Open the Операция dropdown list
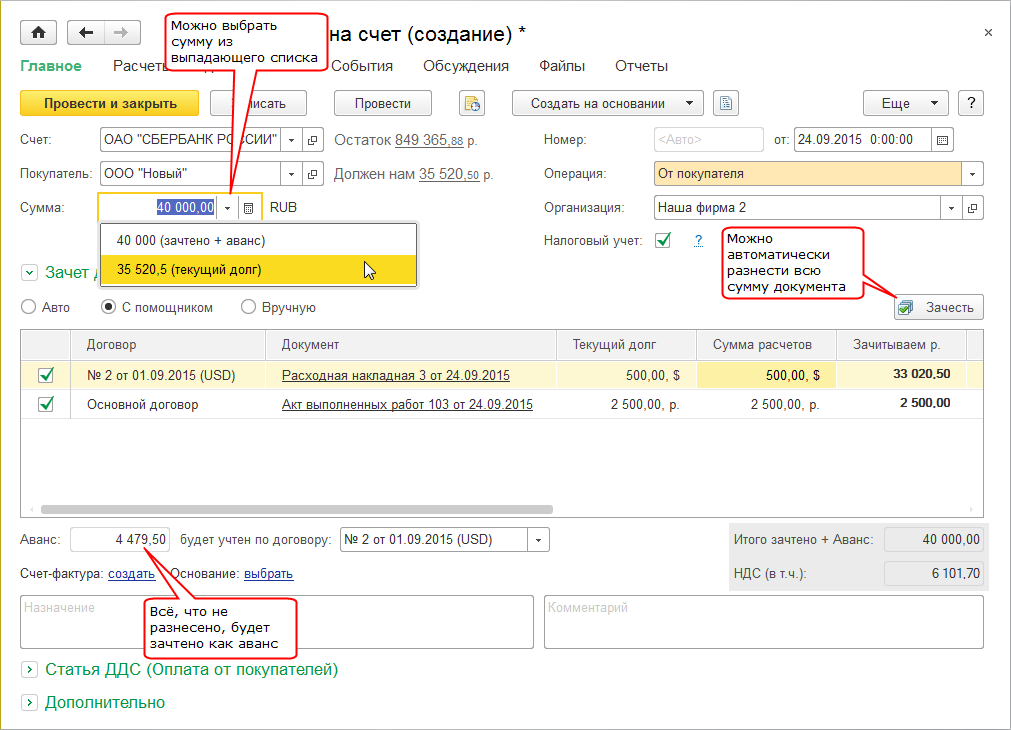 (x=972, y=174)
